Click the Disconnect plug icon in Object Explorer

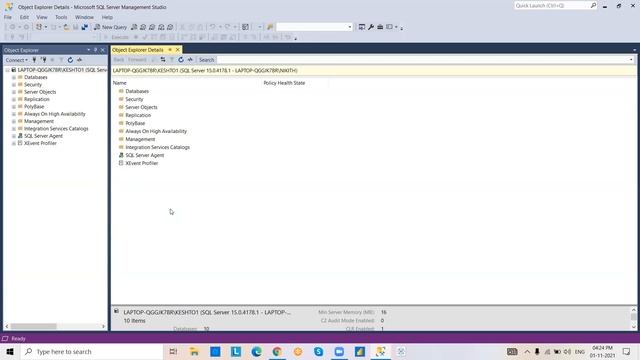pyautogui.click(x=43, y=60)
